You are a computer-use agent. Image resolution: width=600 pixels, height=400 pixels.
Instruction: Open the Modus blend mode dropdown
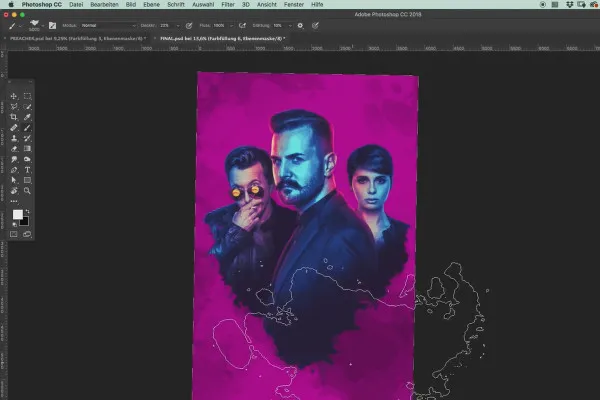click(108, 26)
